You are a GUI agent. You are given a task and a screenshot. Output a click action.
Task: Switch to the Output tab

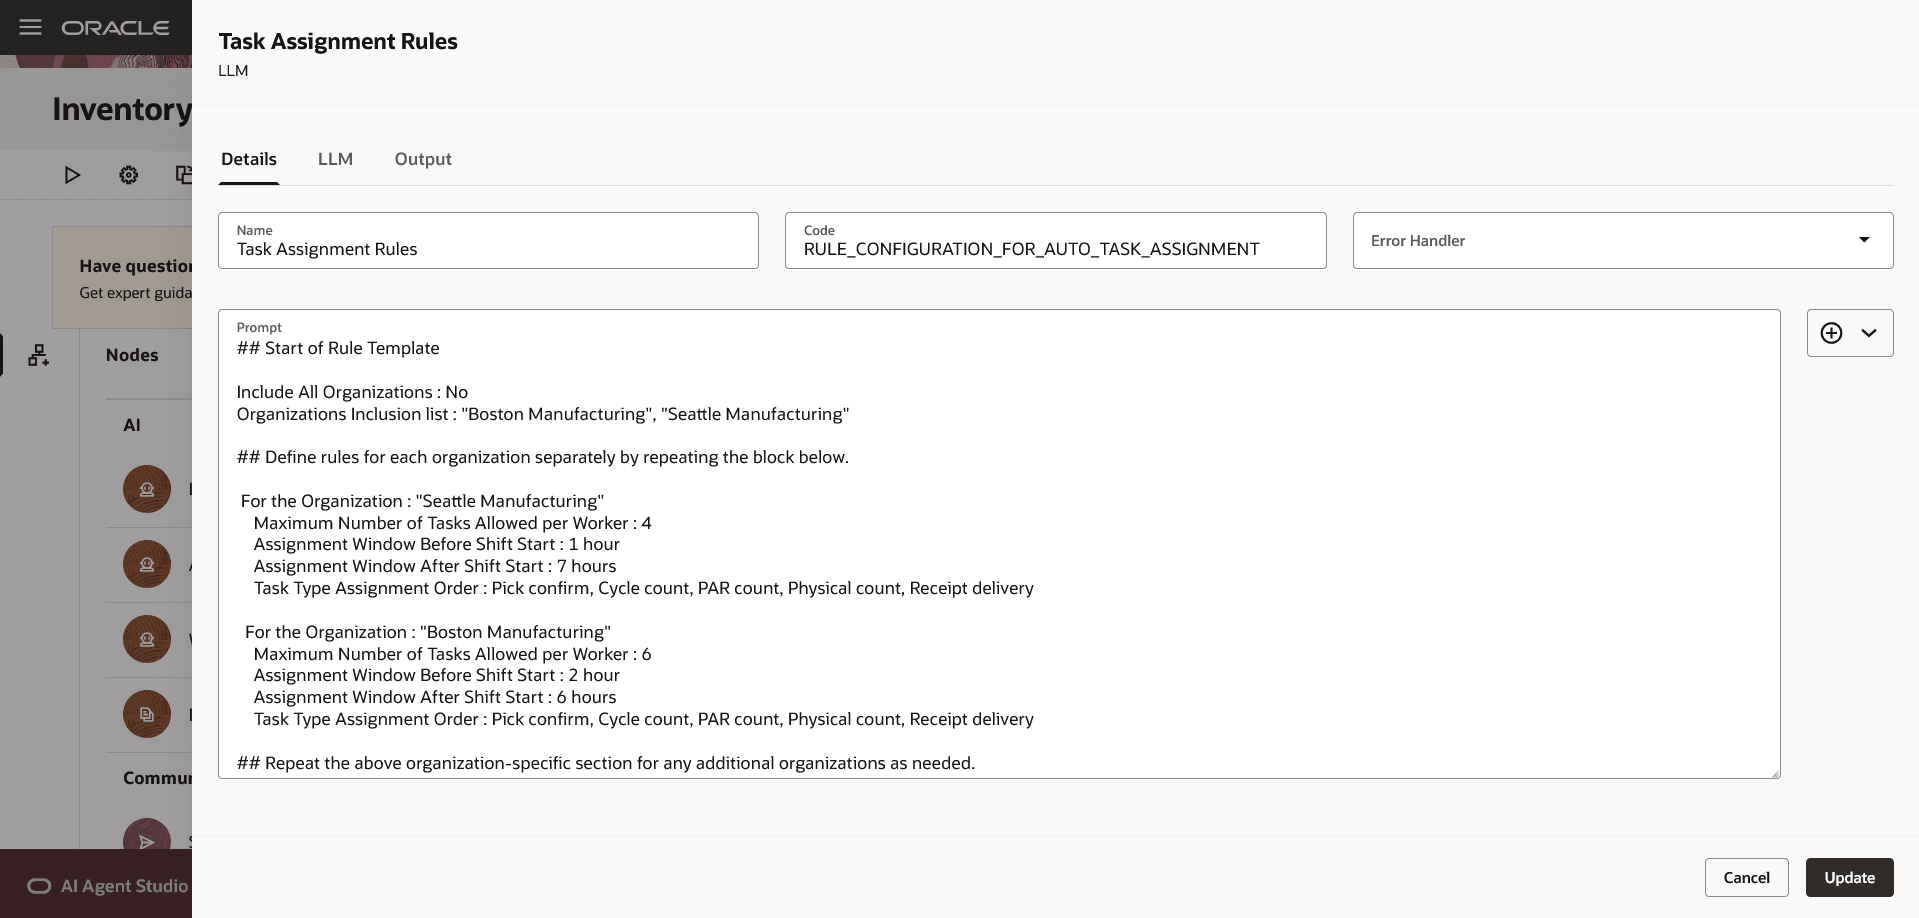point(423,159)
